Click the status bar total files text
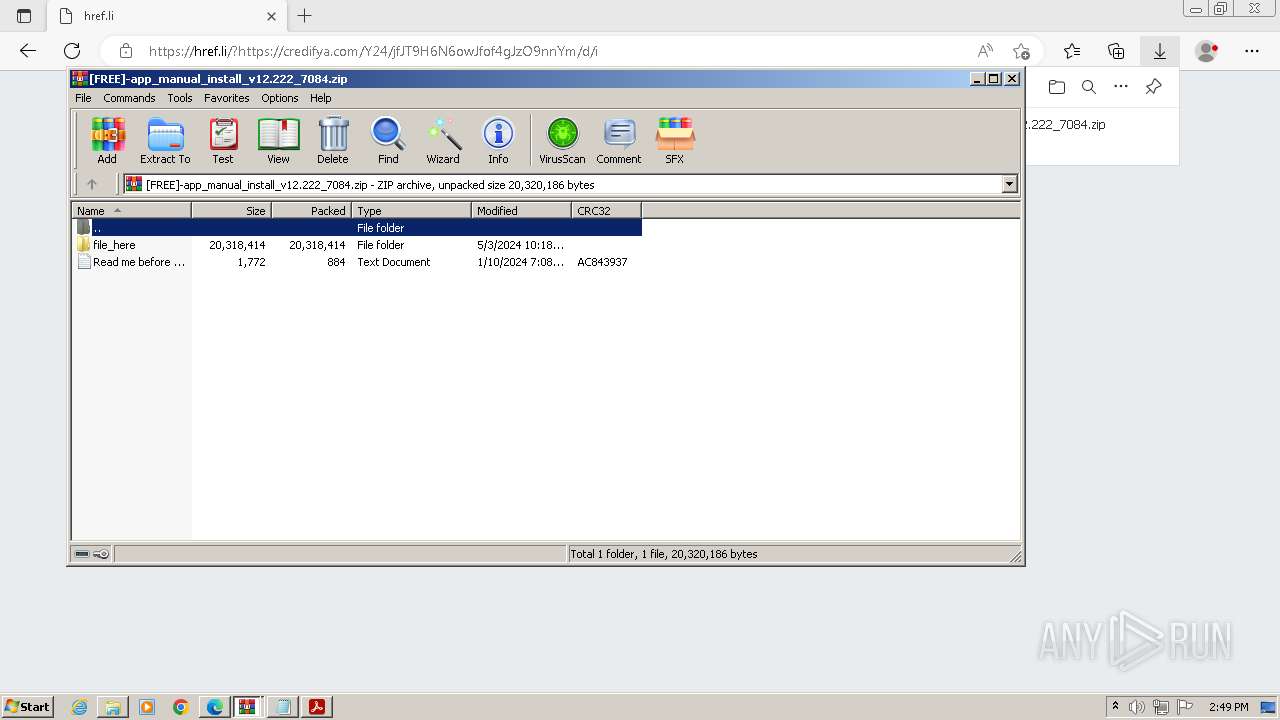This screenshot has height=720, width=1280. tap(664, 554)
